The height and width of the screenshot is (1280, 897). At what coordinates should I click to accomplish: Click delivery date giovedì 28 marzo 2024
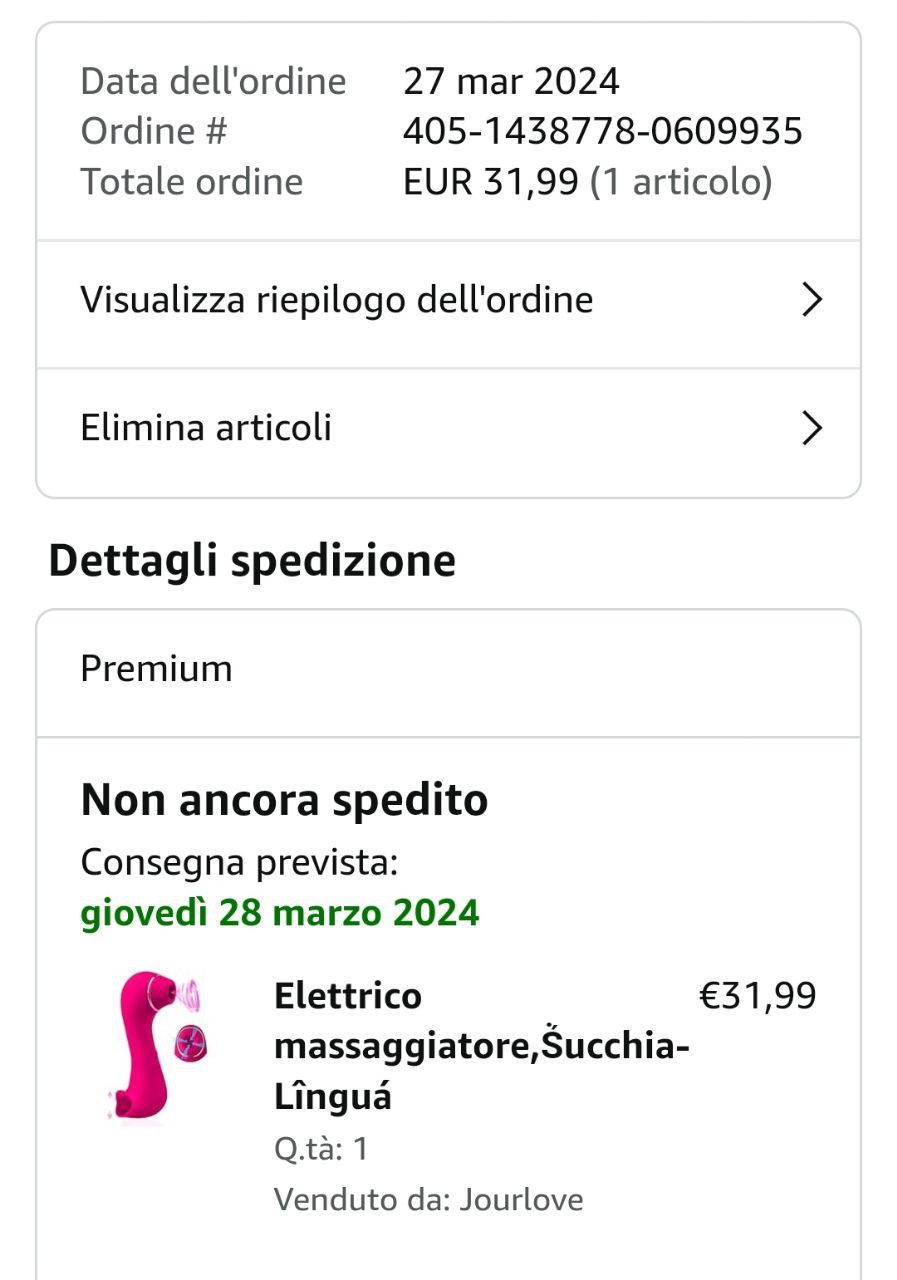click(x=280, y=913)
